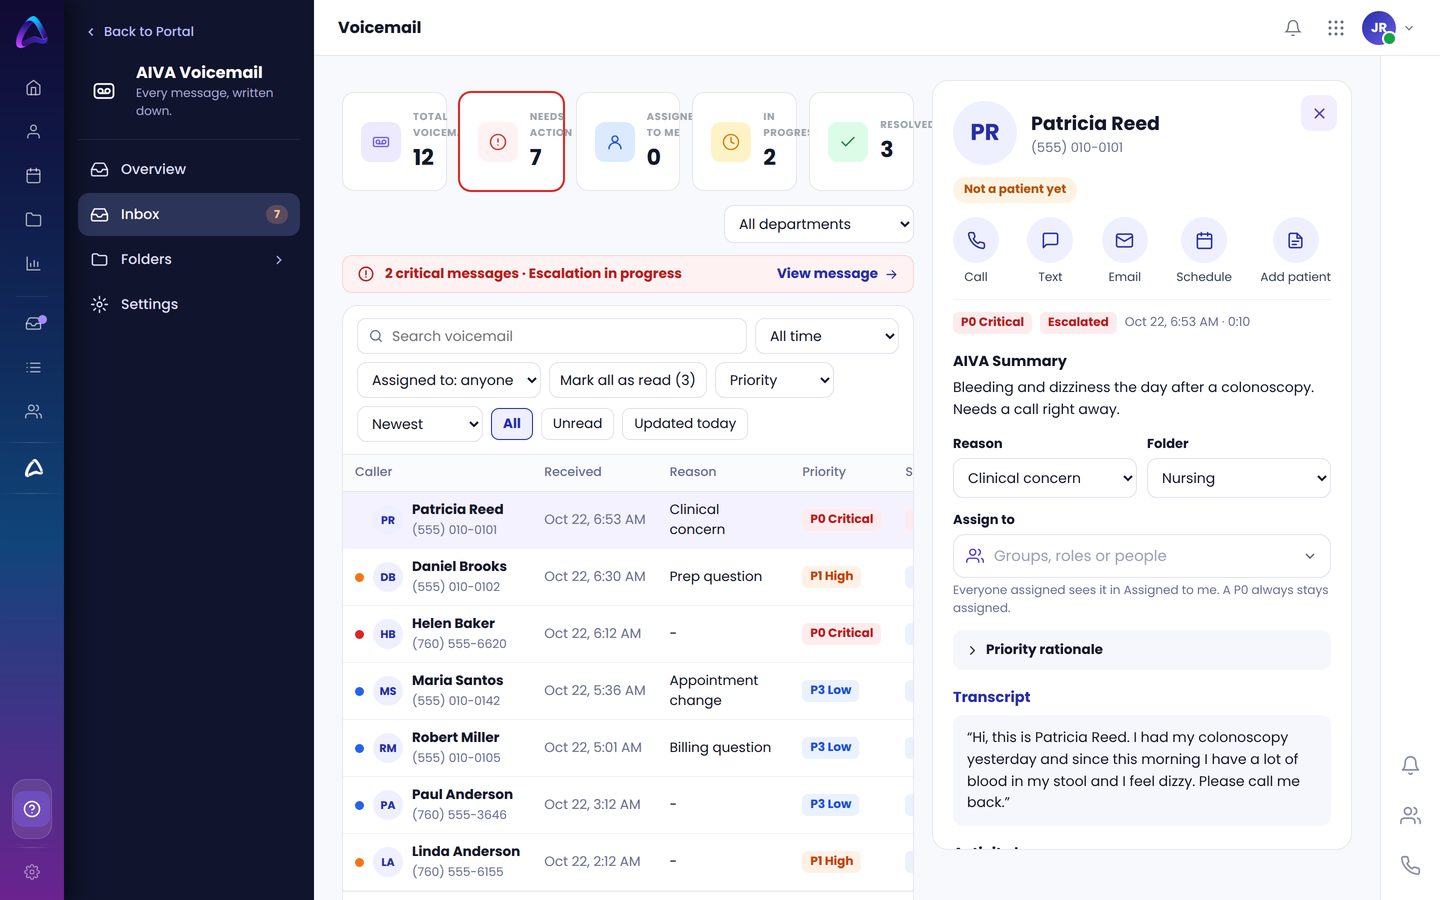
Task: Open the All departments dropdown
Action: (x=819, y=224)
